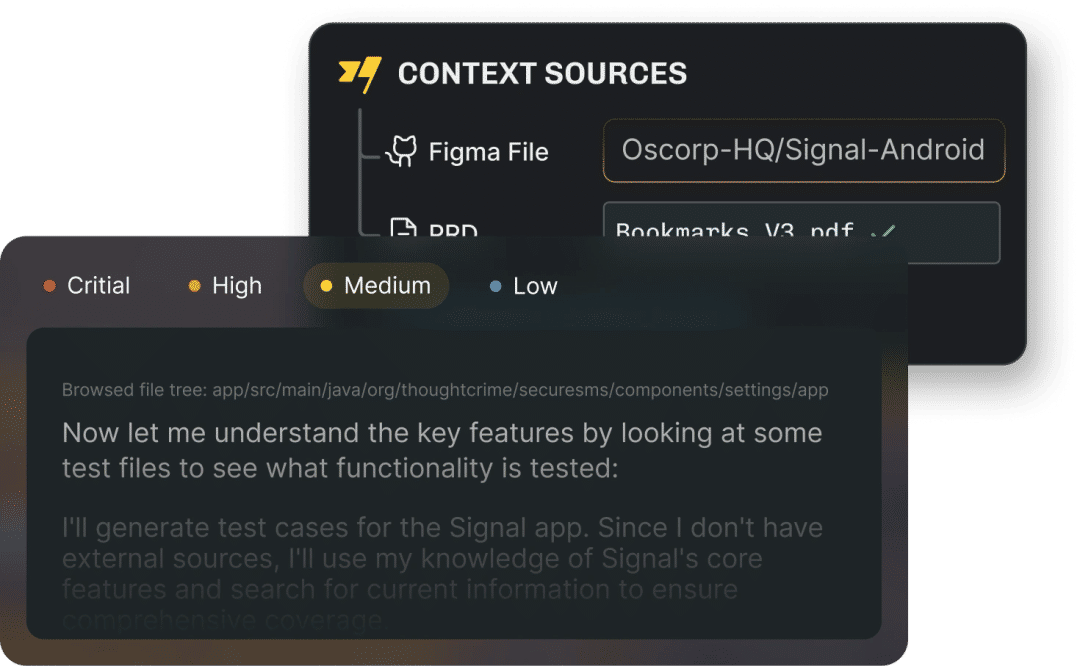The image size is (1080, 666).
Task: Open the browsed file tree path
Action: point(445,389)
